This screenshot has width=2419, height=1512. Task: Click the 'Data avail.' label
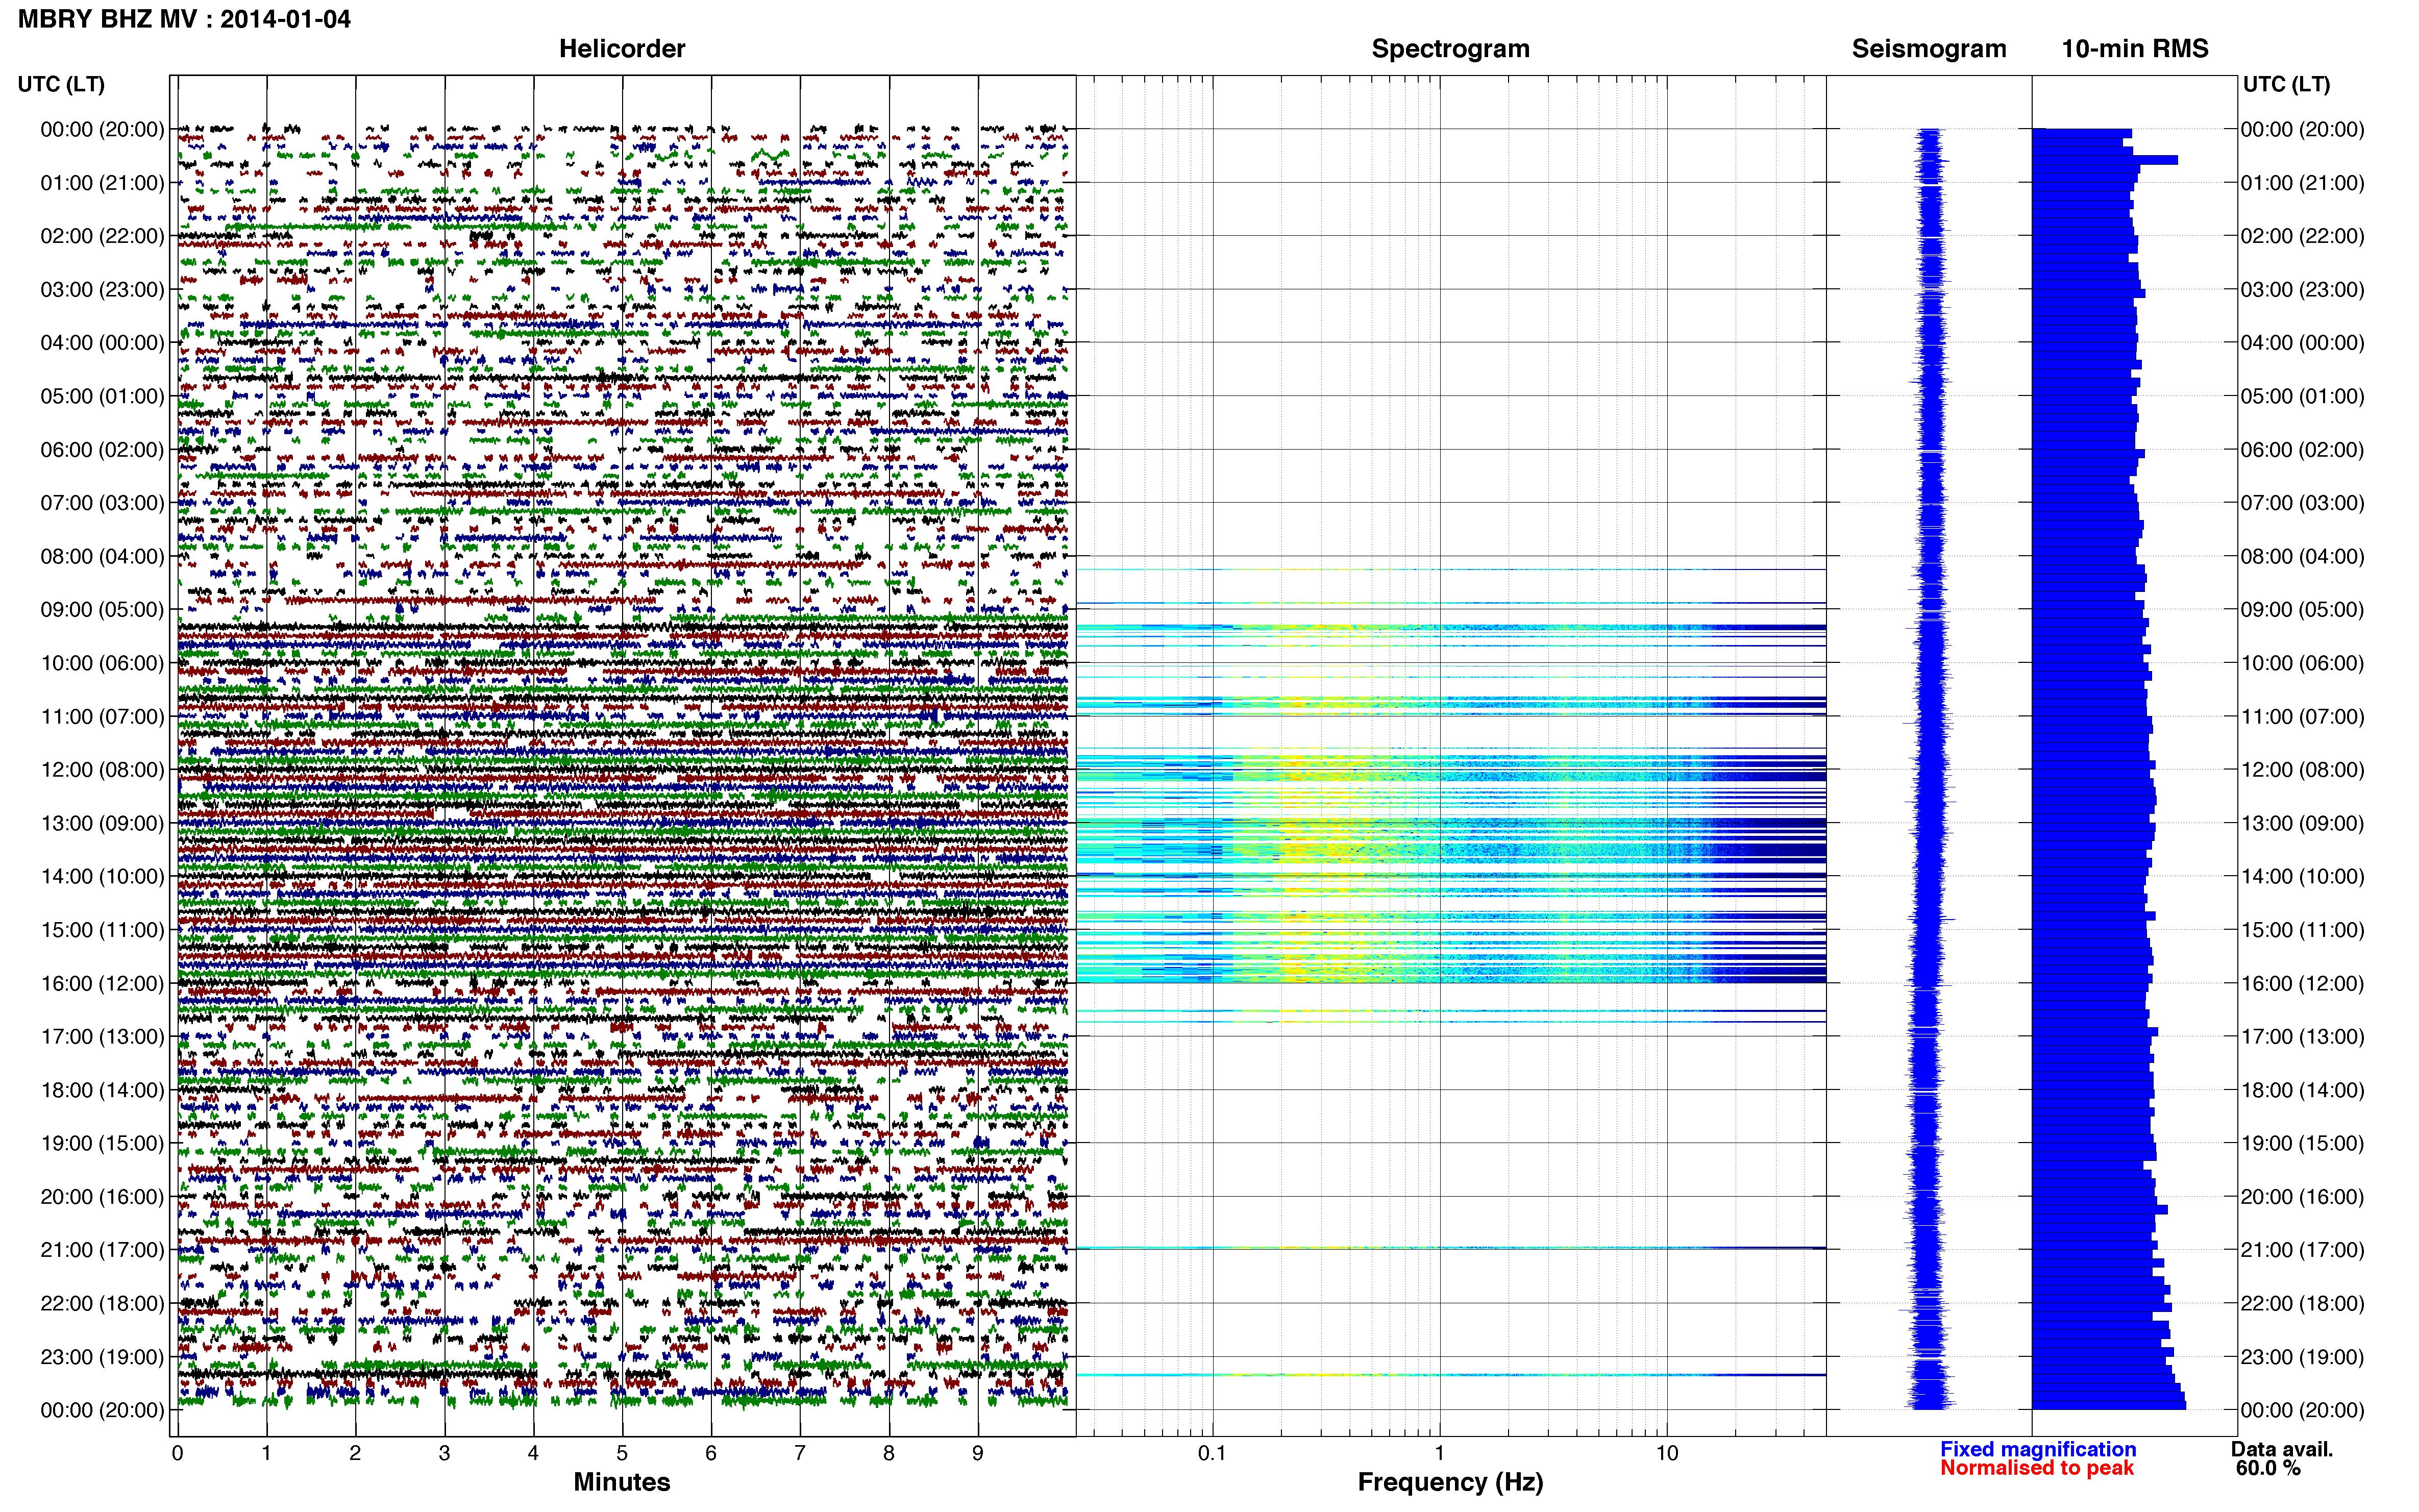click(x=2282, y=1449)
